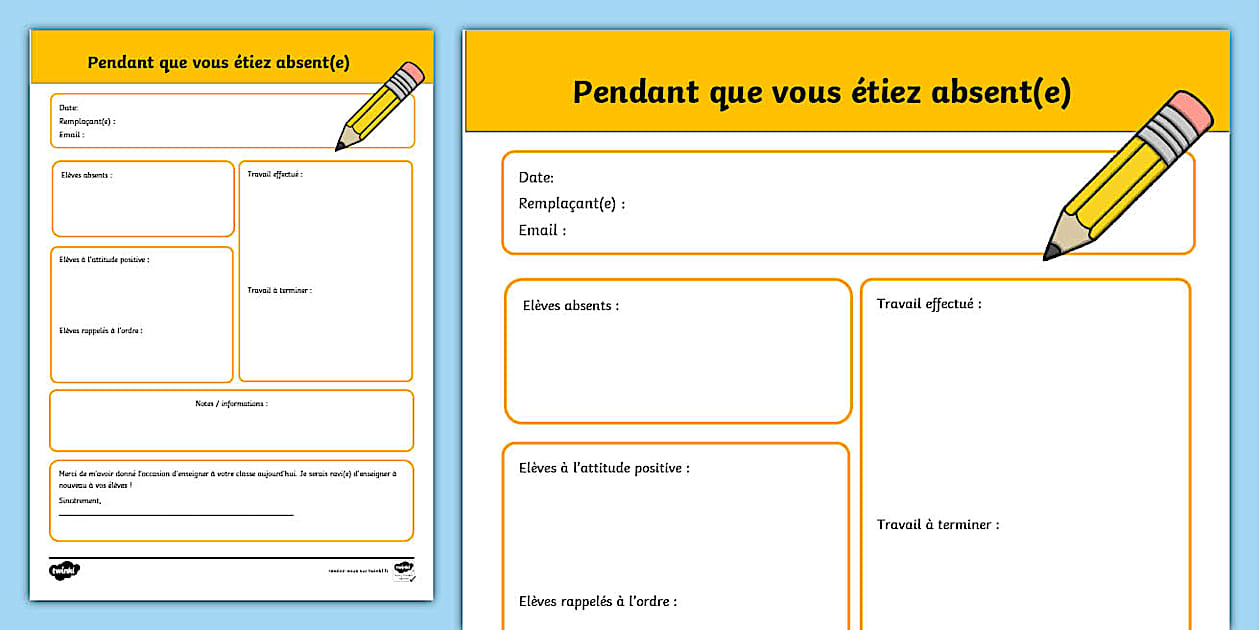The height and width of the screenshot is (630, 1260).
Task: Click the signature line below 'Sincèrement'
Action: coord(176,515)
